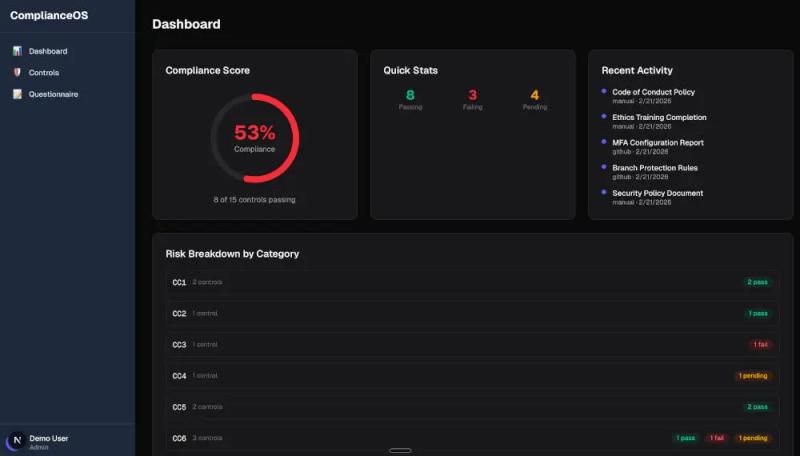Click the Dashboard chart icon in sidebar

[17, 51]
